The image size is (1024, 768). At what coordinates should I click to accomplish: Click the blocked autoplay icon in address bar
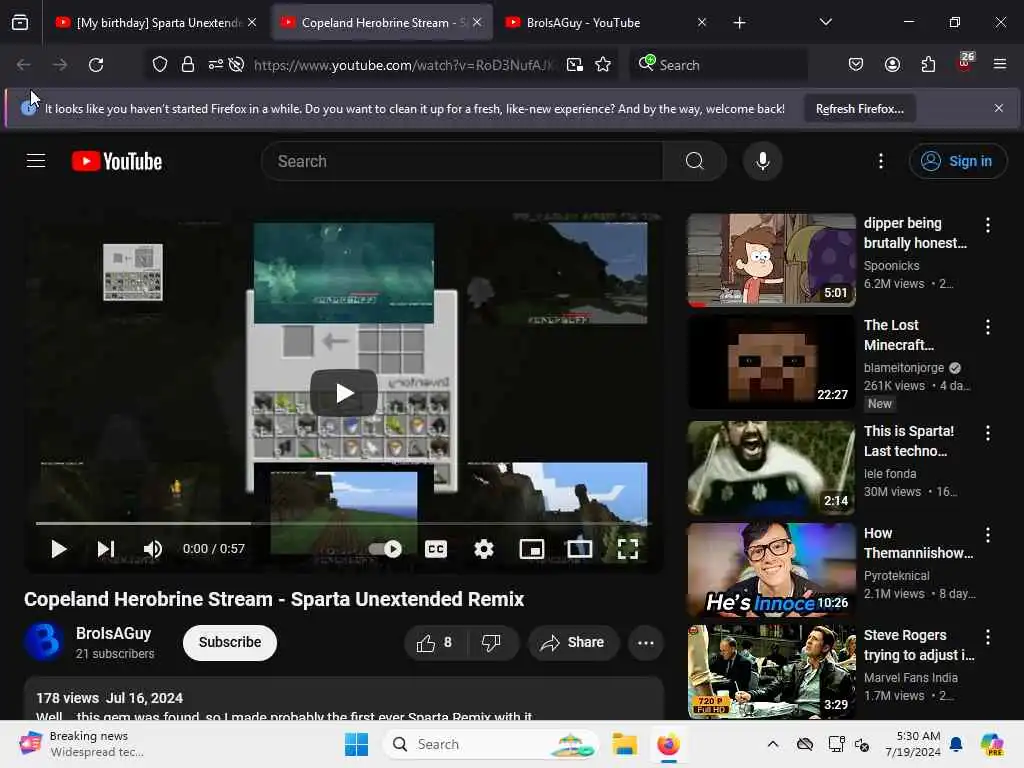point(236,65)
